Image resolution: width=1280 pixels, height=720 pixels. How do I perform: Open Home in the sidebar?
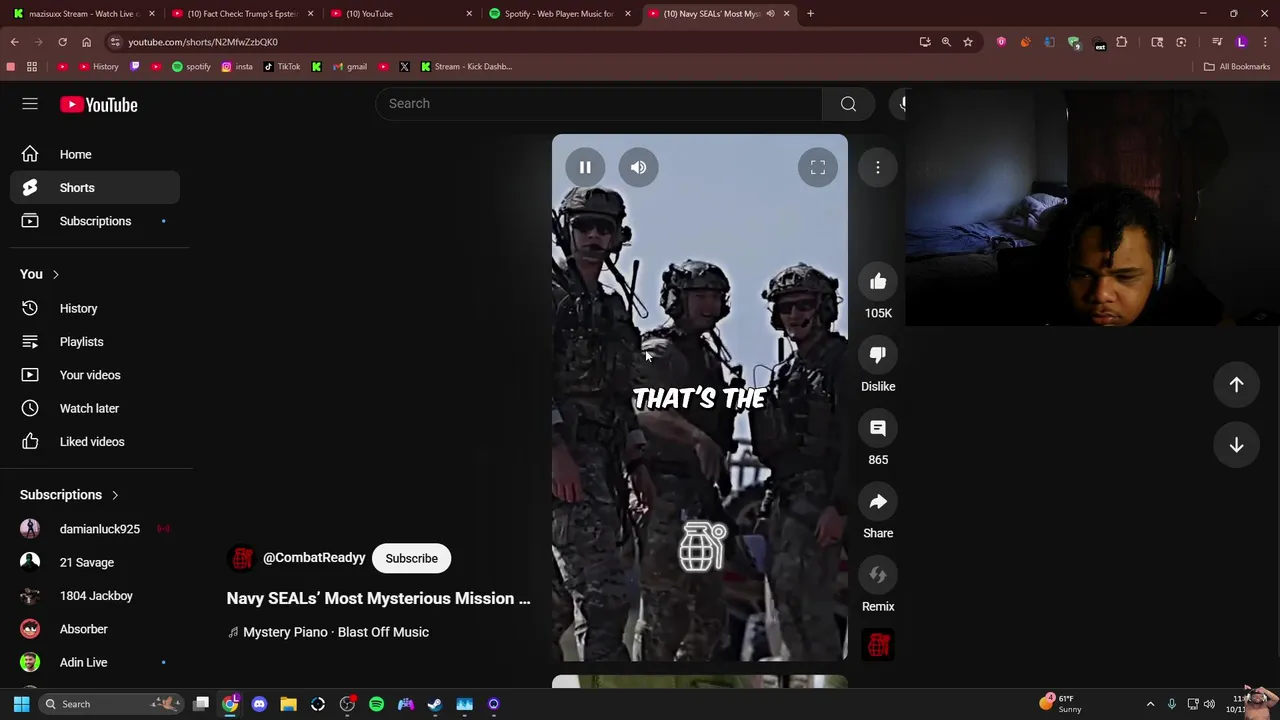tap(95, 154)
